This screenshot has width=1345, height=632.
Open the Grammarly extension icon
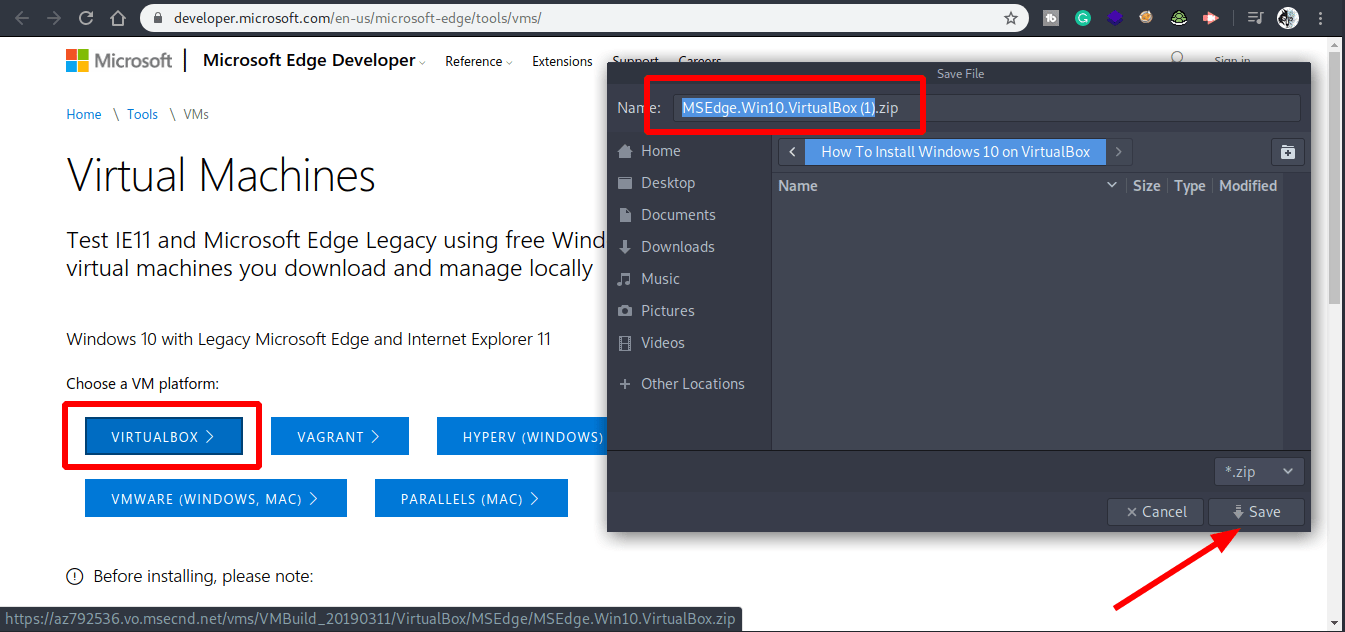(x=1083, y=18)
